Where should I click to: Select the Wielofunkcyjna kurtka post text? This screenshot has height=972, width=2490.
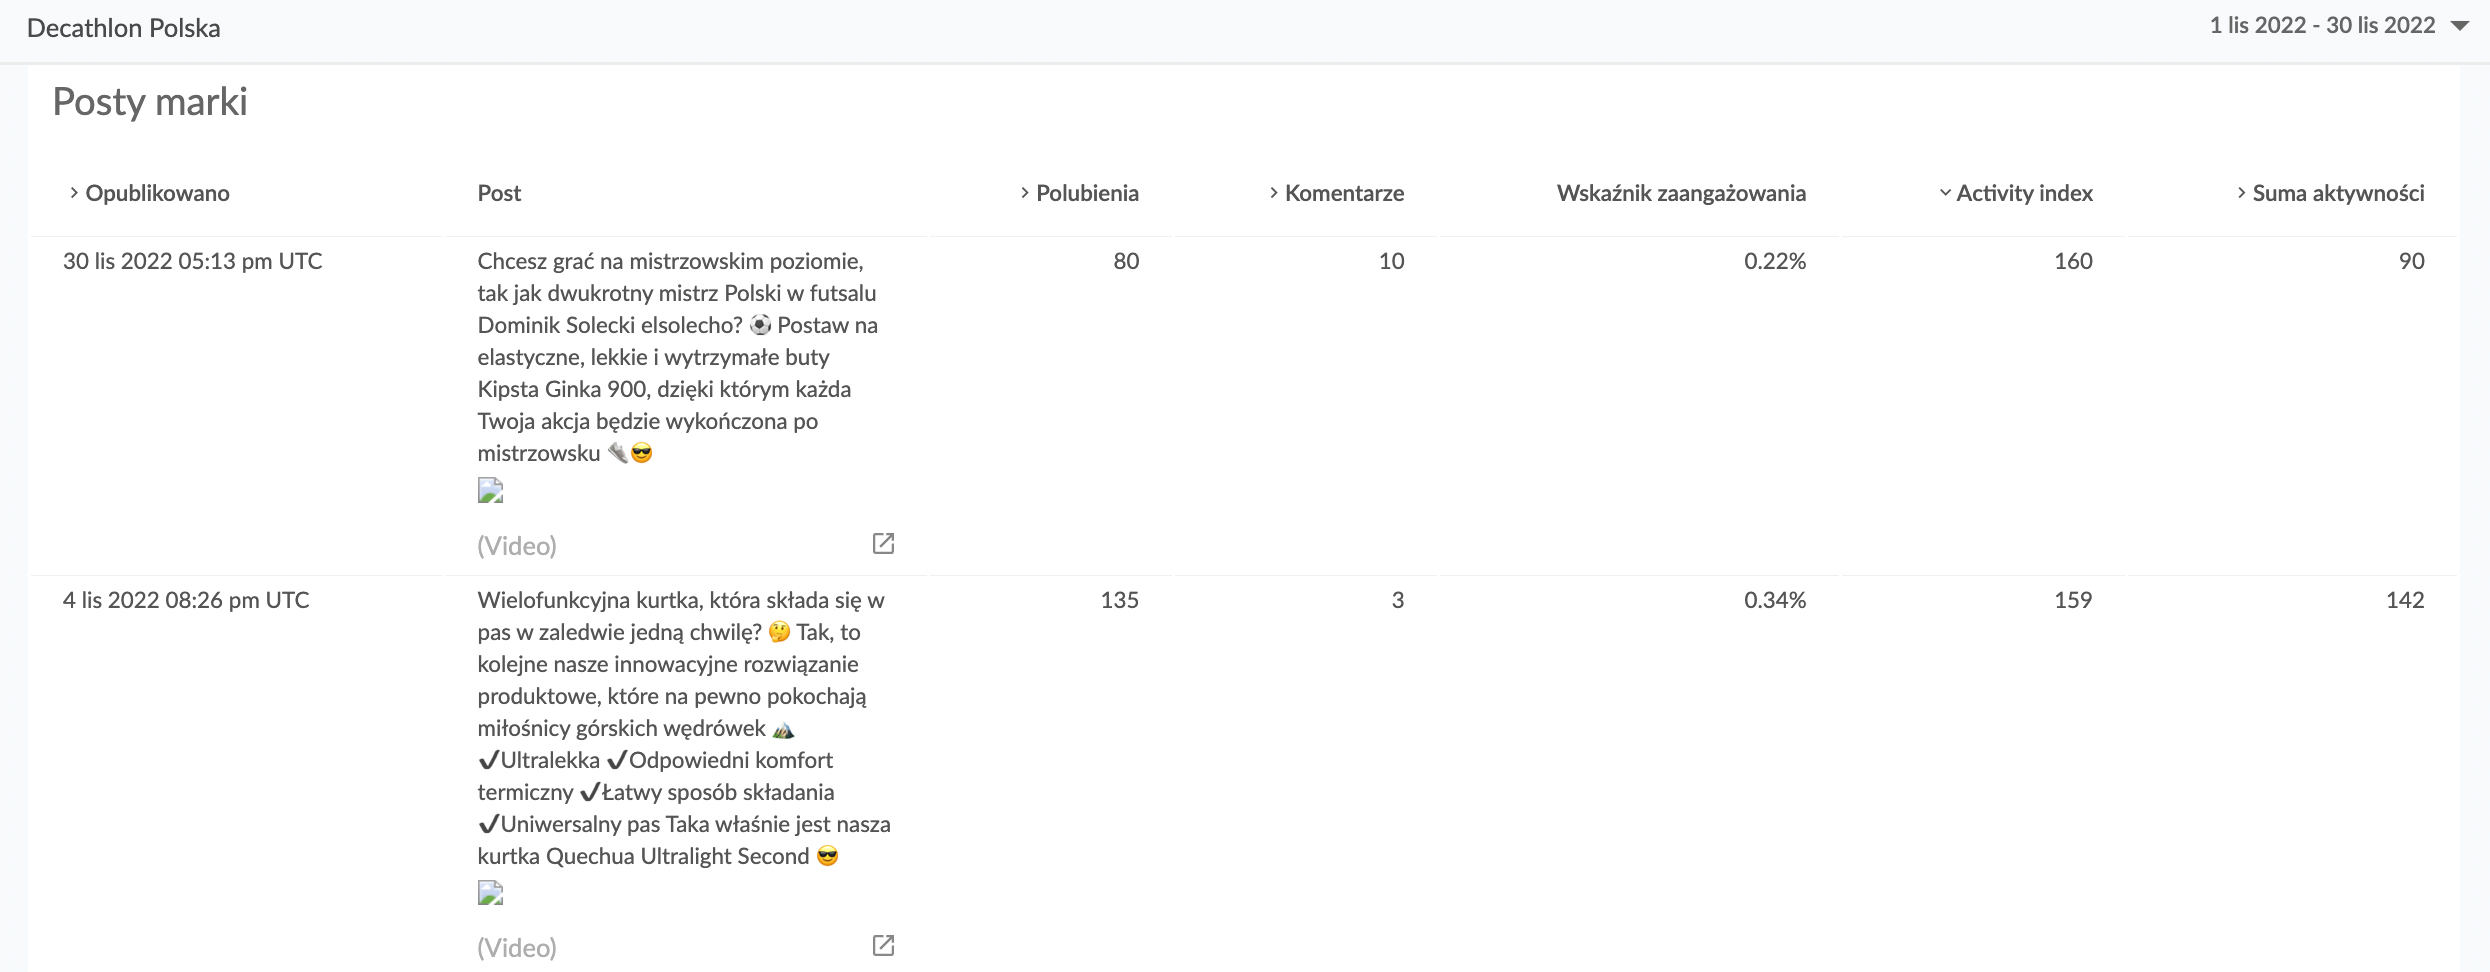point(680,728)
